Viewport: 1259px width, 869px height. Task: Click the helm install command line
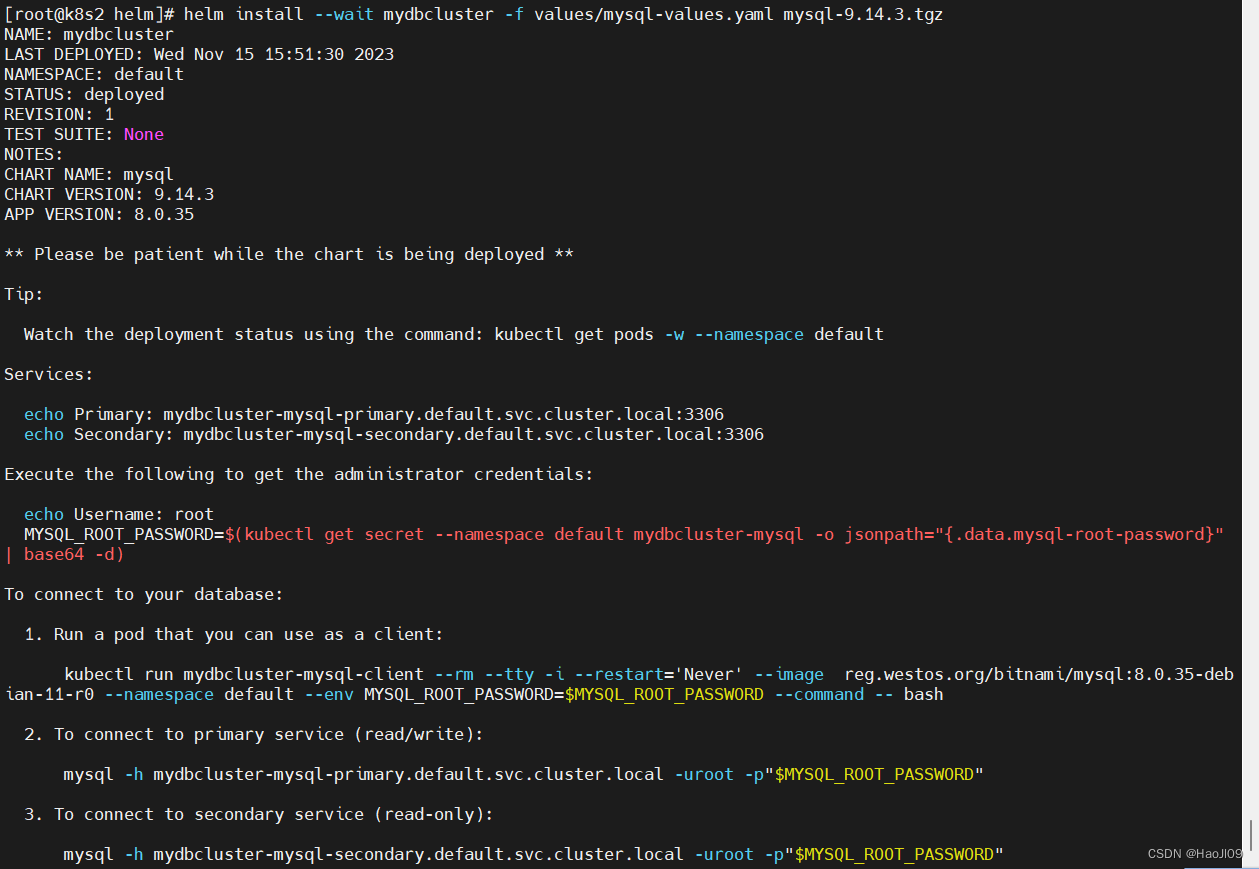tap(473, 14)
